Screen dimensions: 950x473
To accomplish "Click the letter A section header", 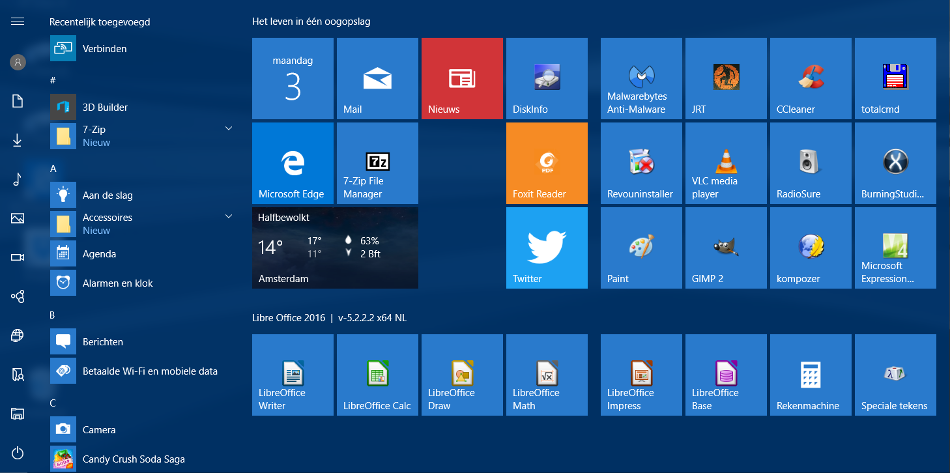I will (53, 168).
